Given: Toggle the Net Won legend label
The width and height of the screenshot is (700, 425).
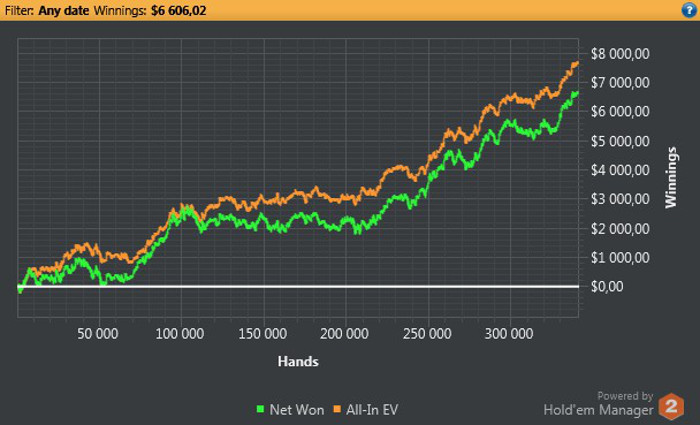Looking at the screenshot, I should 291,409.
